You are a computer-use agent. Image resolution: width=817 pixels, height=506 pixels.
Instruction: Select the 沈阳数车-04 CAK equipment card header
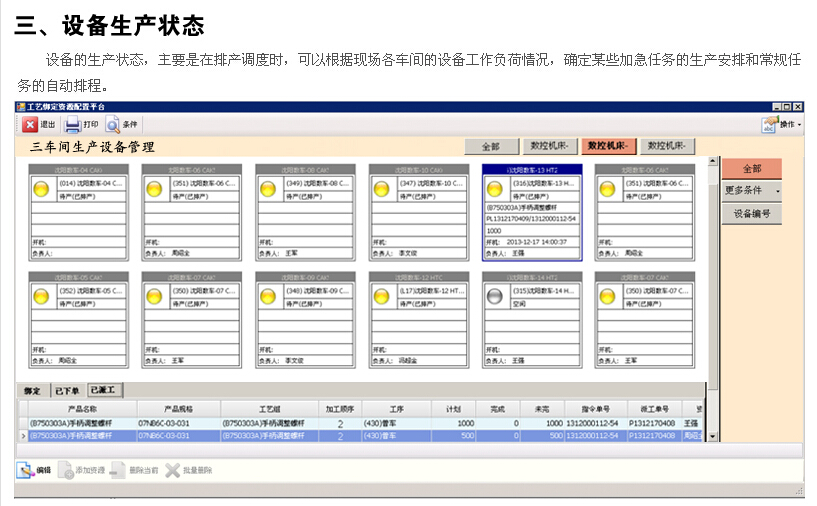point(78,170)
